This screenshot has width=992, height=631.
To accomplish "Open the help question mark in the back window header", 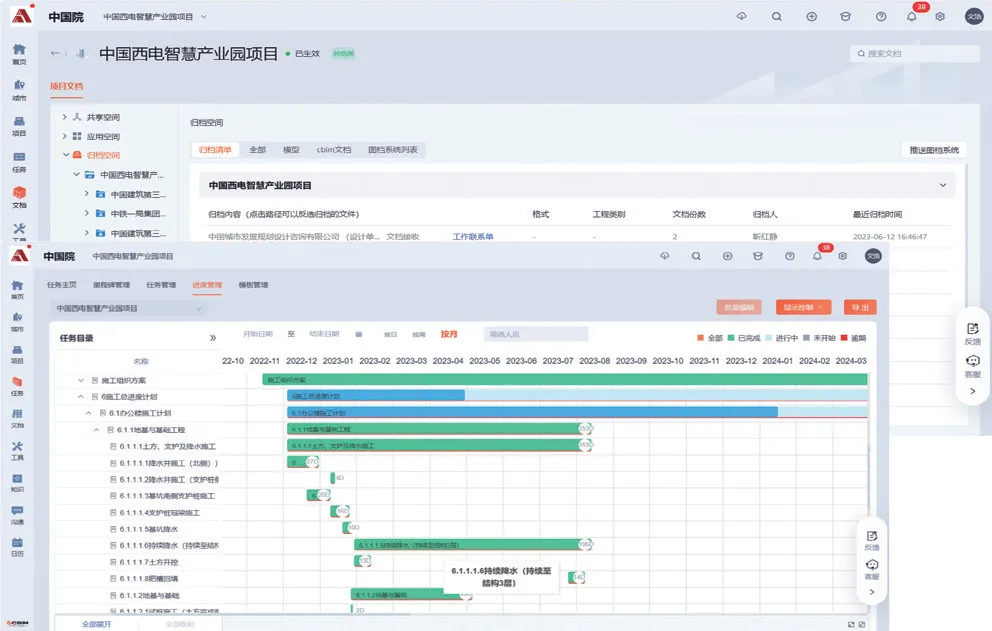I will (881, 16).
